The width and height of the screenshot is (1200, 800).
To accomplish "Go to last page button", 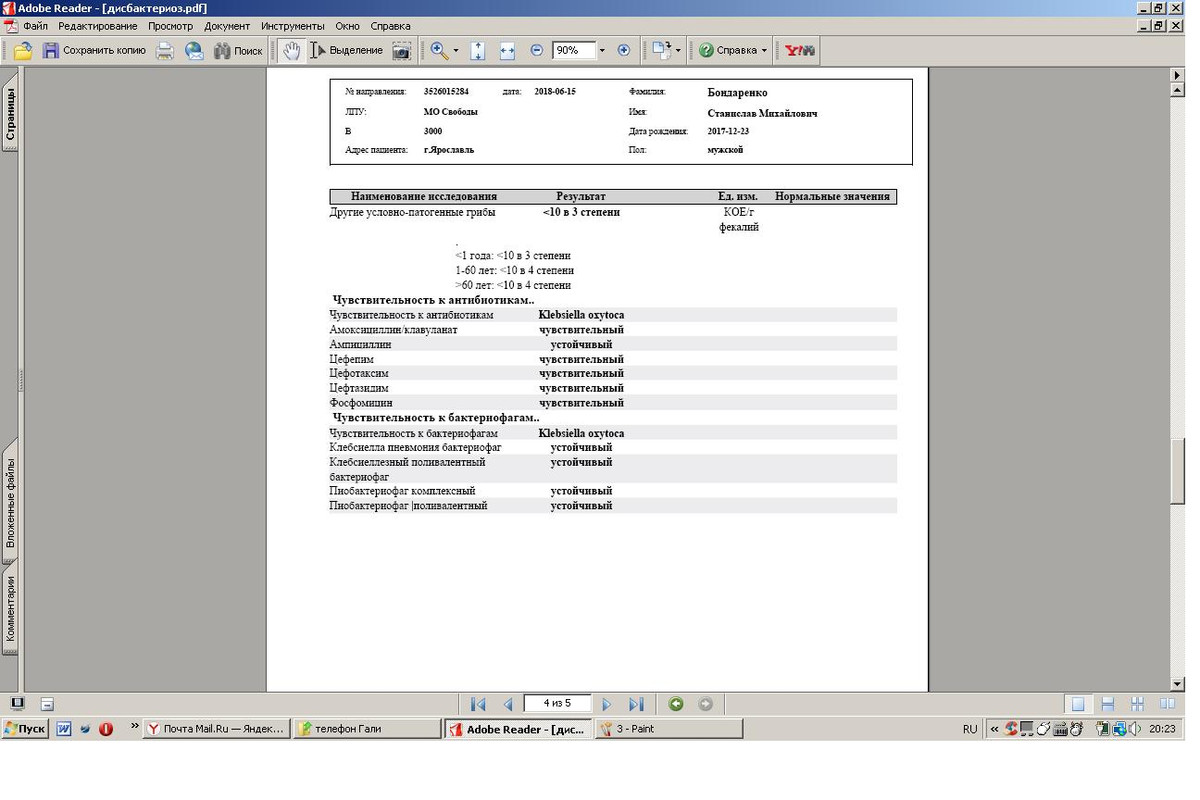I will (635, 704).
